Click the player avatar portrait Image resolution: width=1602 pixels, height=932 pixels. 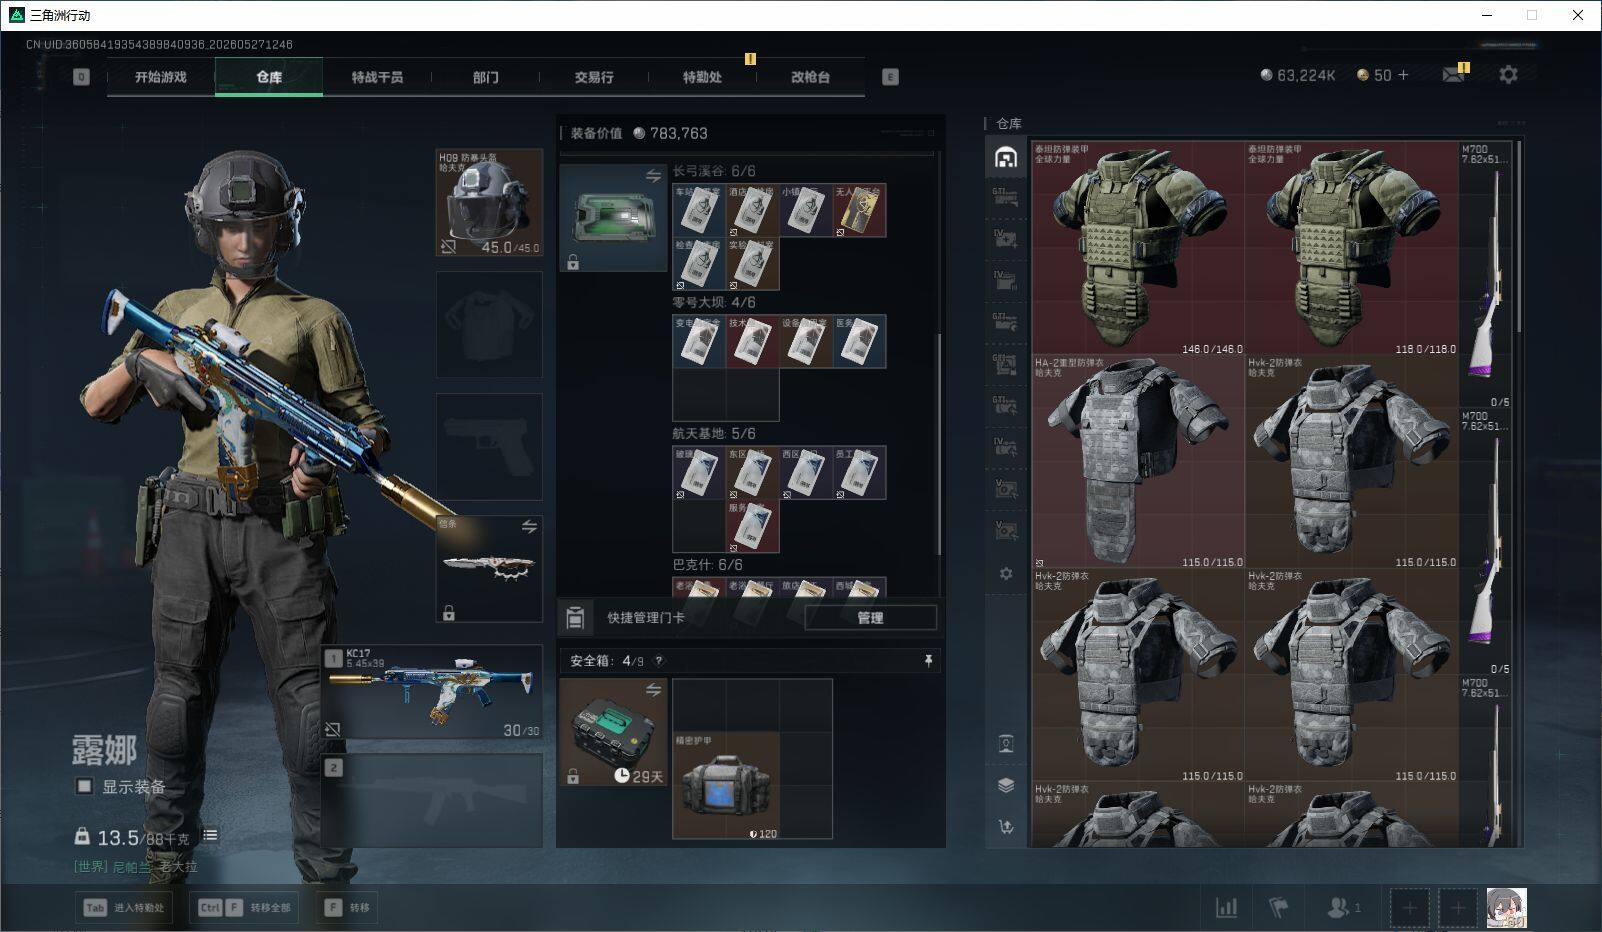click(1507, 908)
